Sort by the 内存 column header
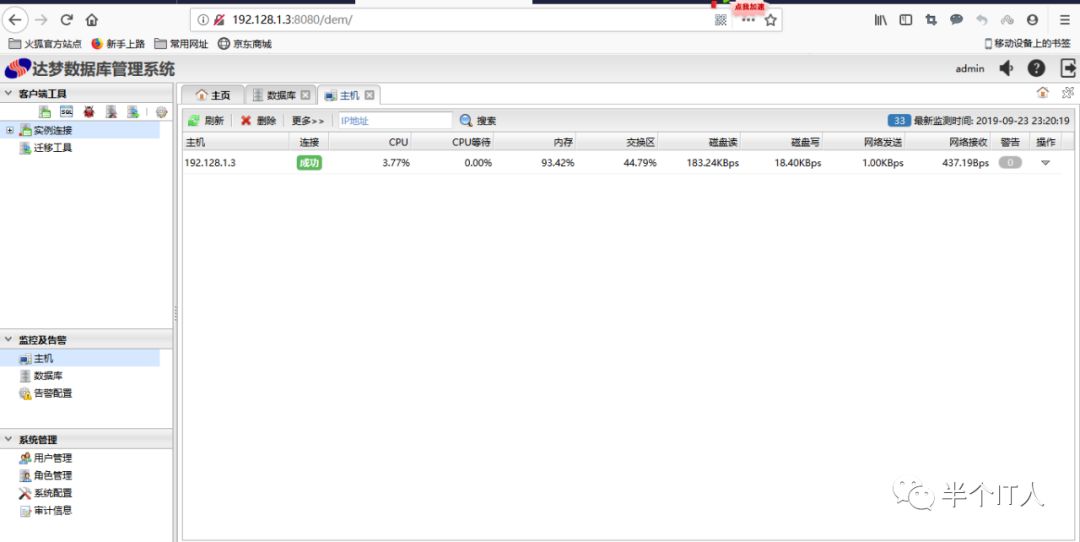The width and height of the screenshot is (1080, 542). (534, 142)
